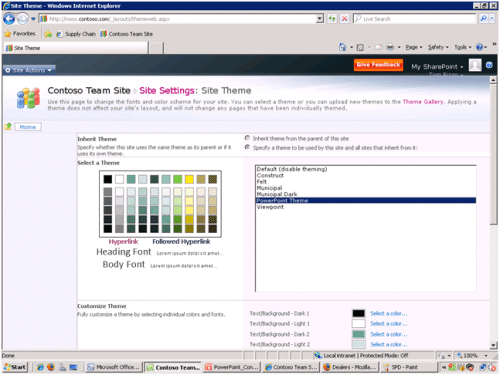Image resolution: width=500 pixels, height=375 pixels.
Task: Click the Contoso Team Site people logo
Action: pyautogui.click(x=29, y=97)
